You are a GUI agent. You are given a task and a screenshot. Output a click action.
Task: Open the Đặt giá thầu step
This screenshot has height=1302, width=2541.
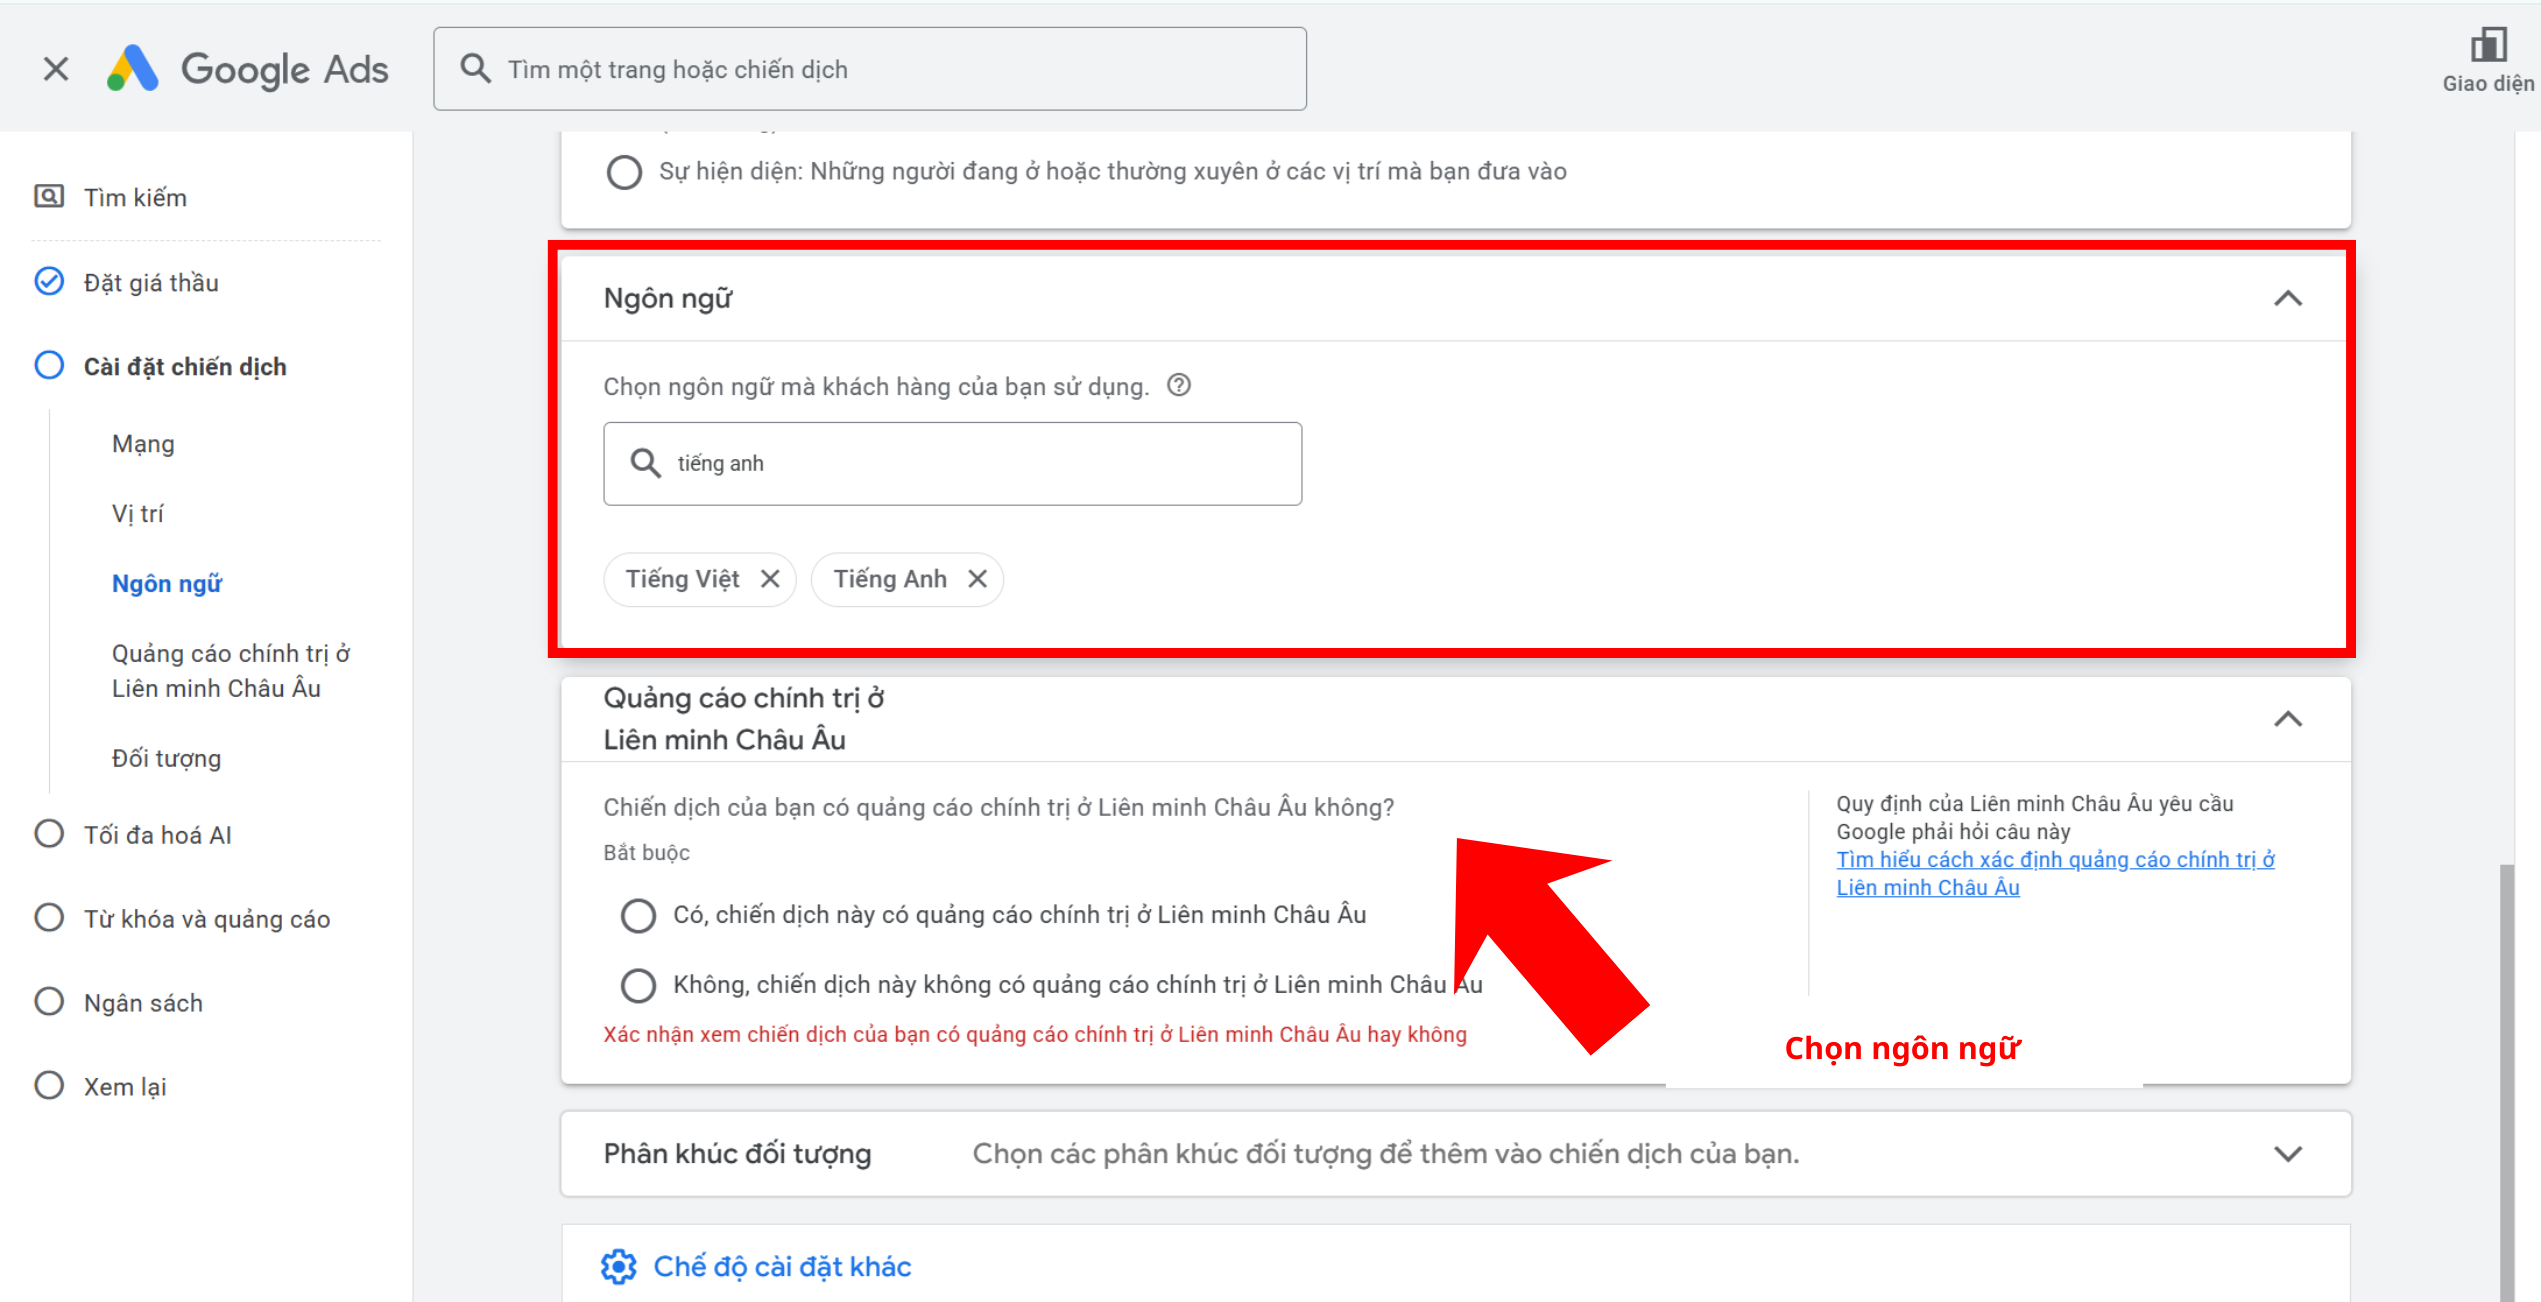tap(151, 283)
